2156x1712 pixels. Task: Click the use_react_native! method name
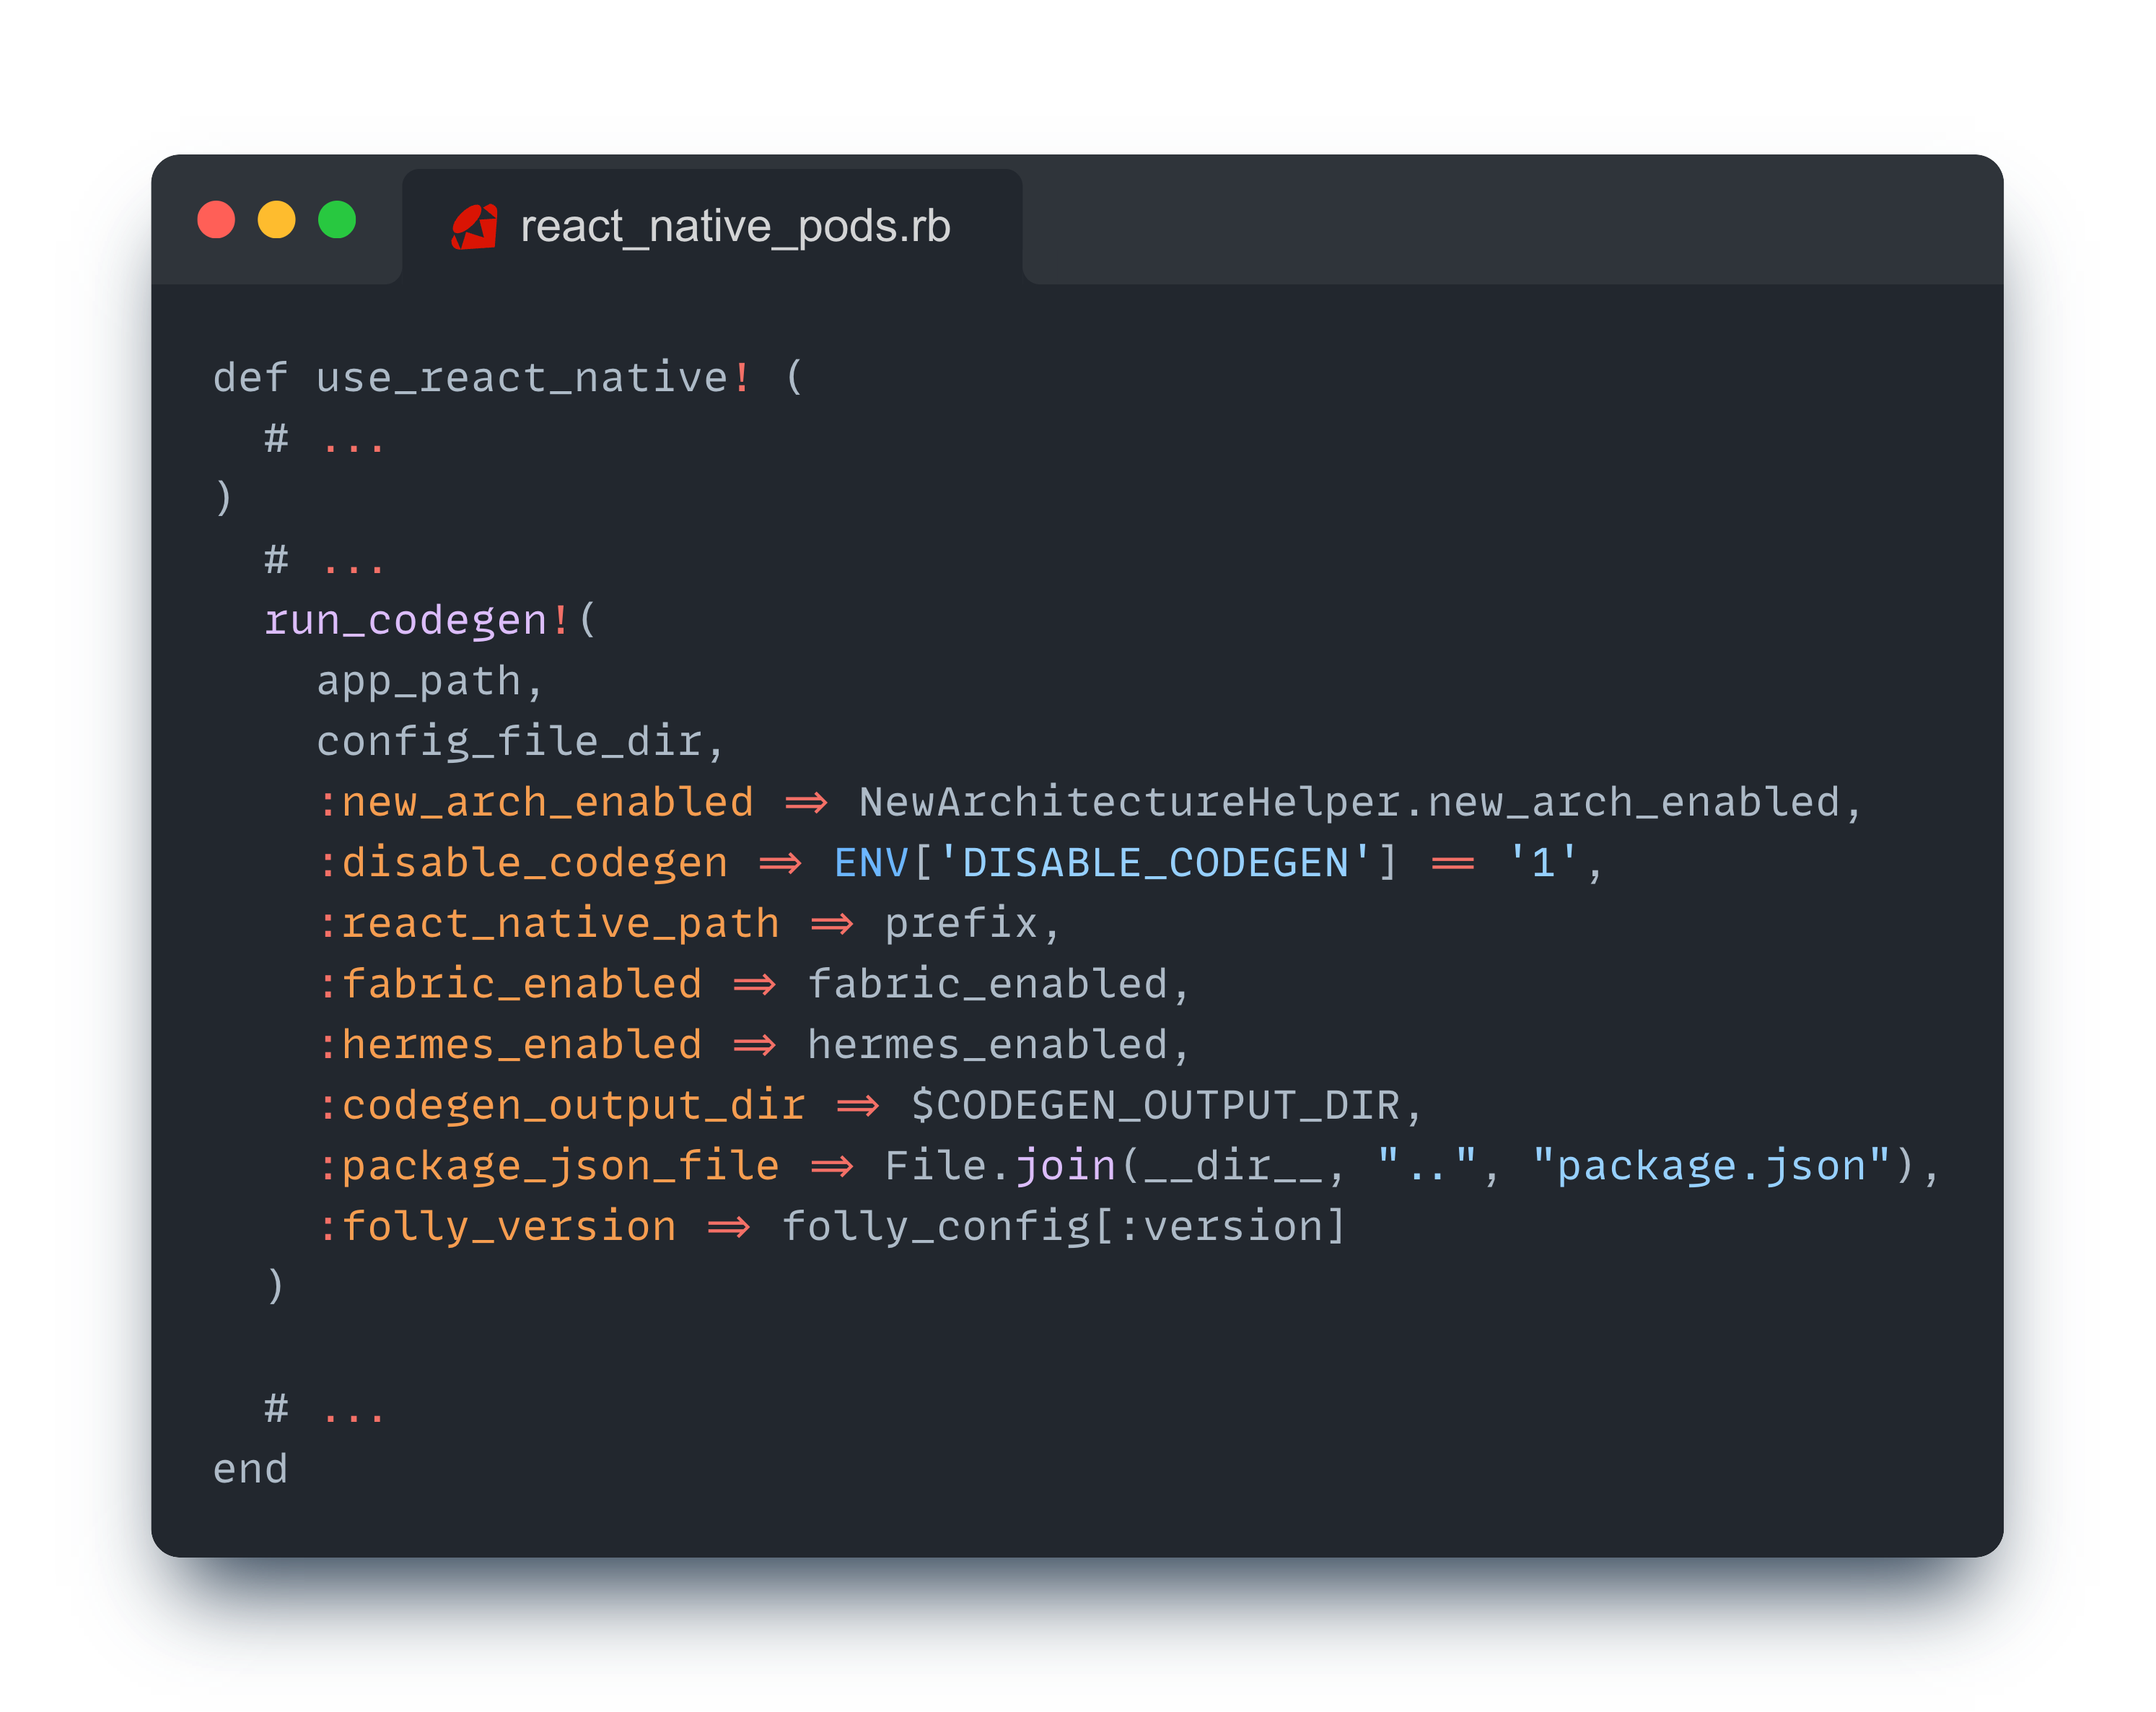click(532, 379)
